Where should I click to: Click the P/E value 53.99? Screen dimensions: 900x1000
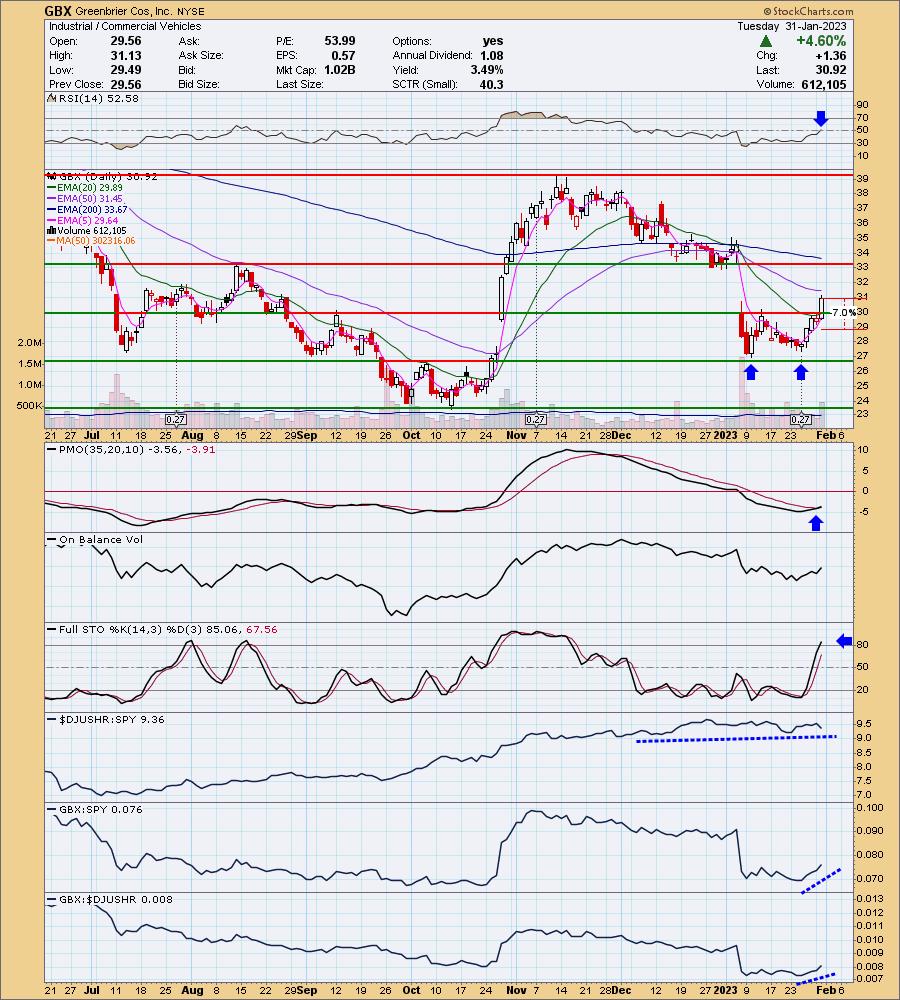click(340, 41)
